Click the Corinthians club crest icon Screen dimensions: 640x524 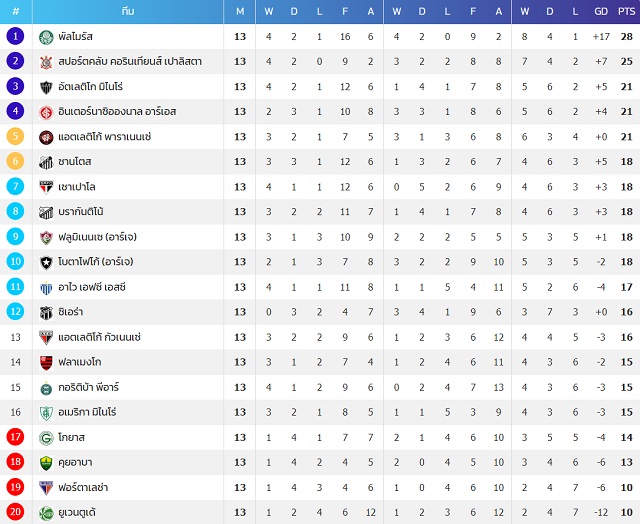(46, 62)
